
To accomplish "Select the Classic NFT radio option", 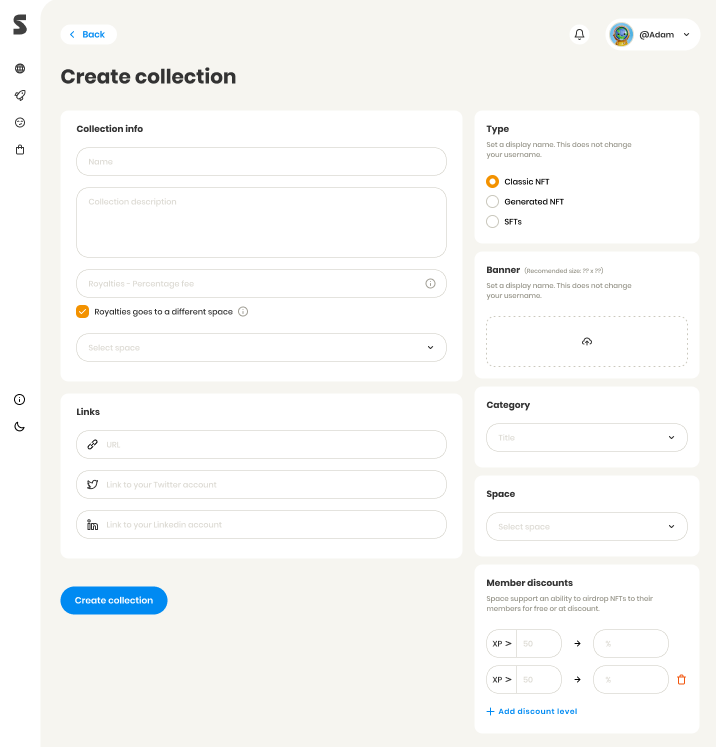I will [x=492, y=182].
